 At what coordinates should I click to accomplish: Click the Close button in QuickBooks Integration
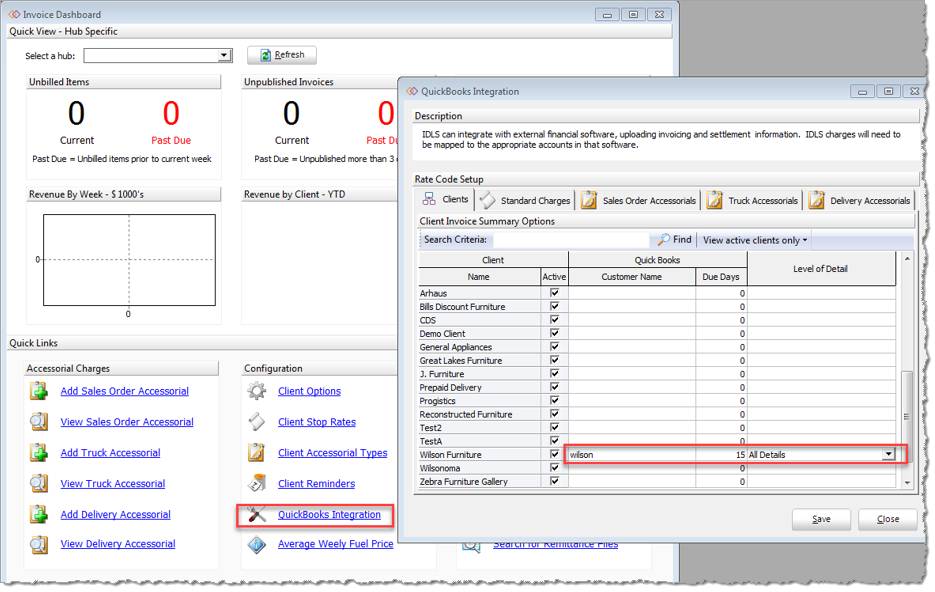(888, 519)
